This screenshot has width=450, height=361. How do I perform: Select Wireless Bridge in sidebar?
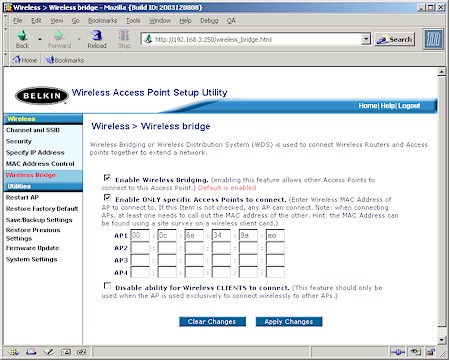(31, 175)
